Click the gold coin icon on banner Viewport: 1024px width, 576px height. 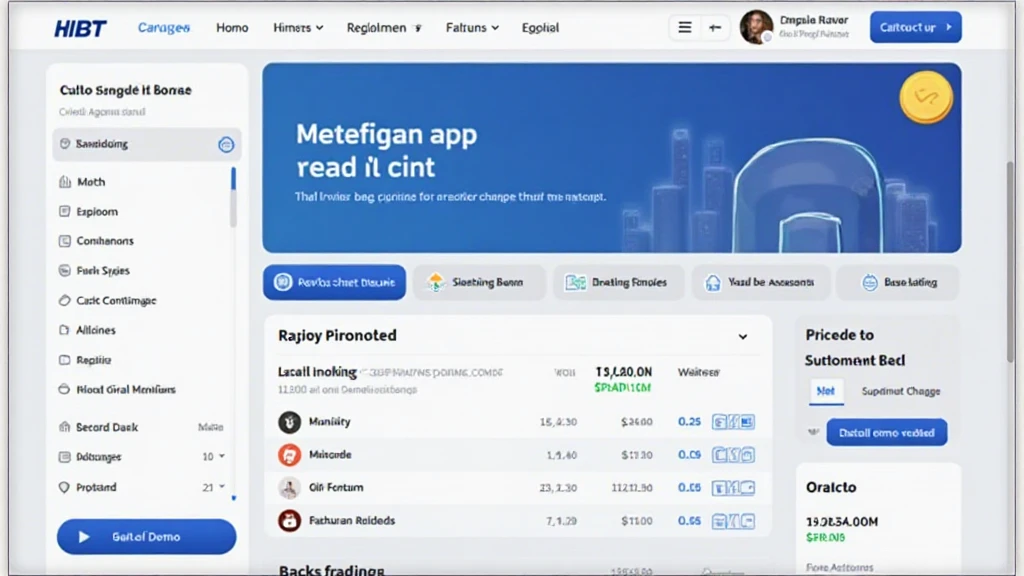(925, 98)
